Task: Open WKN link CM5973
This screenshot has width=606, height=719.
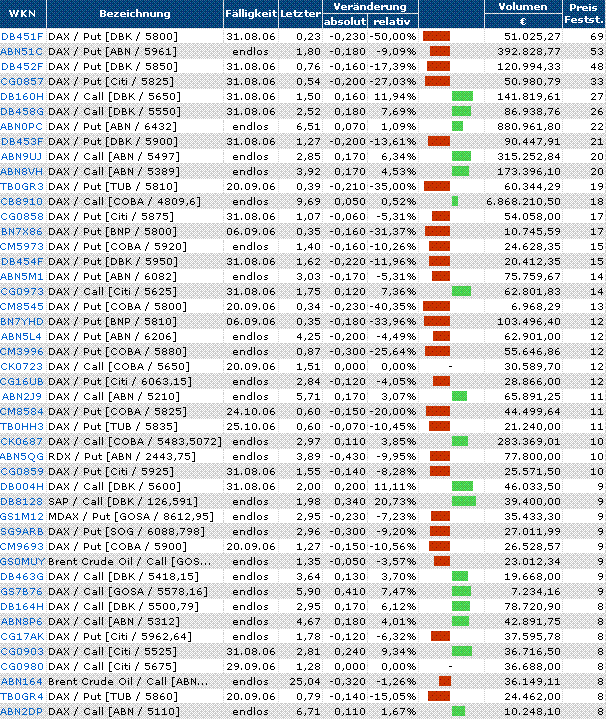Action: [x=22, y=246]
